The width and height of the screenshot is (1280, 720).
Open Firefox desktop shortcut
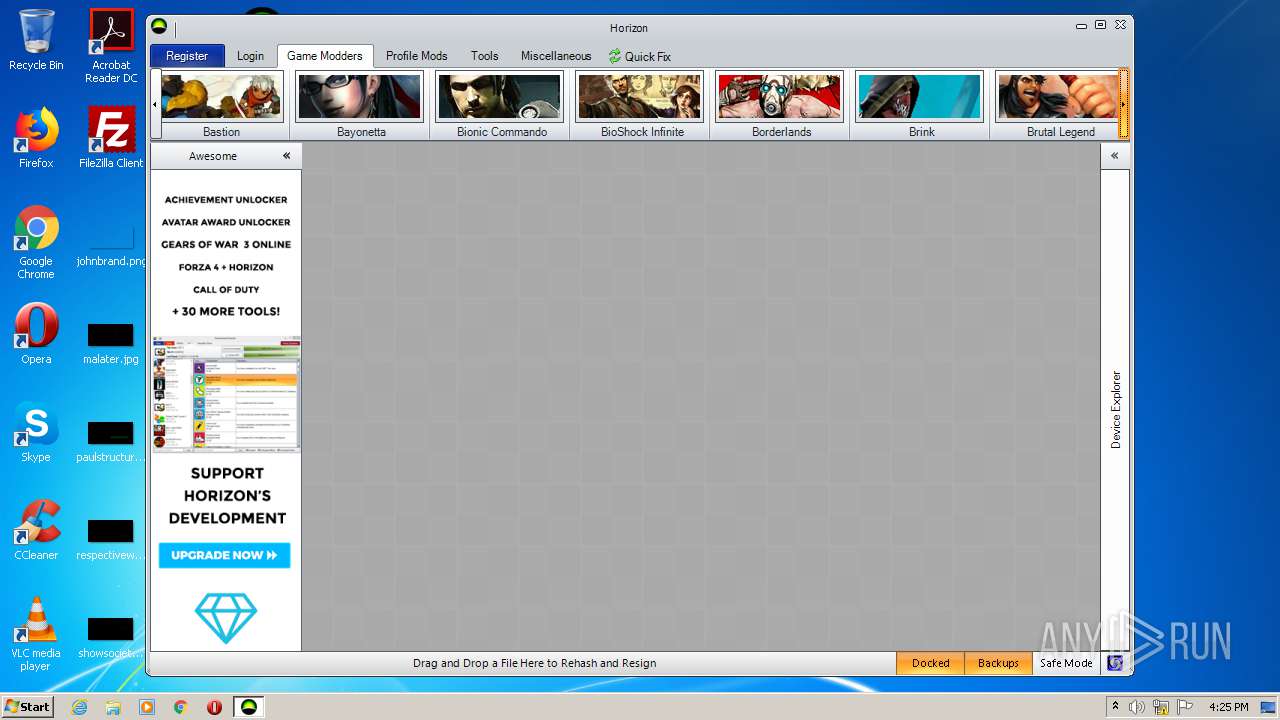[36, 138]
